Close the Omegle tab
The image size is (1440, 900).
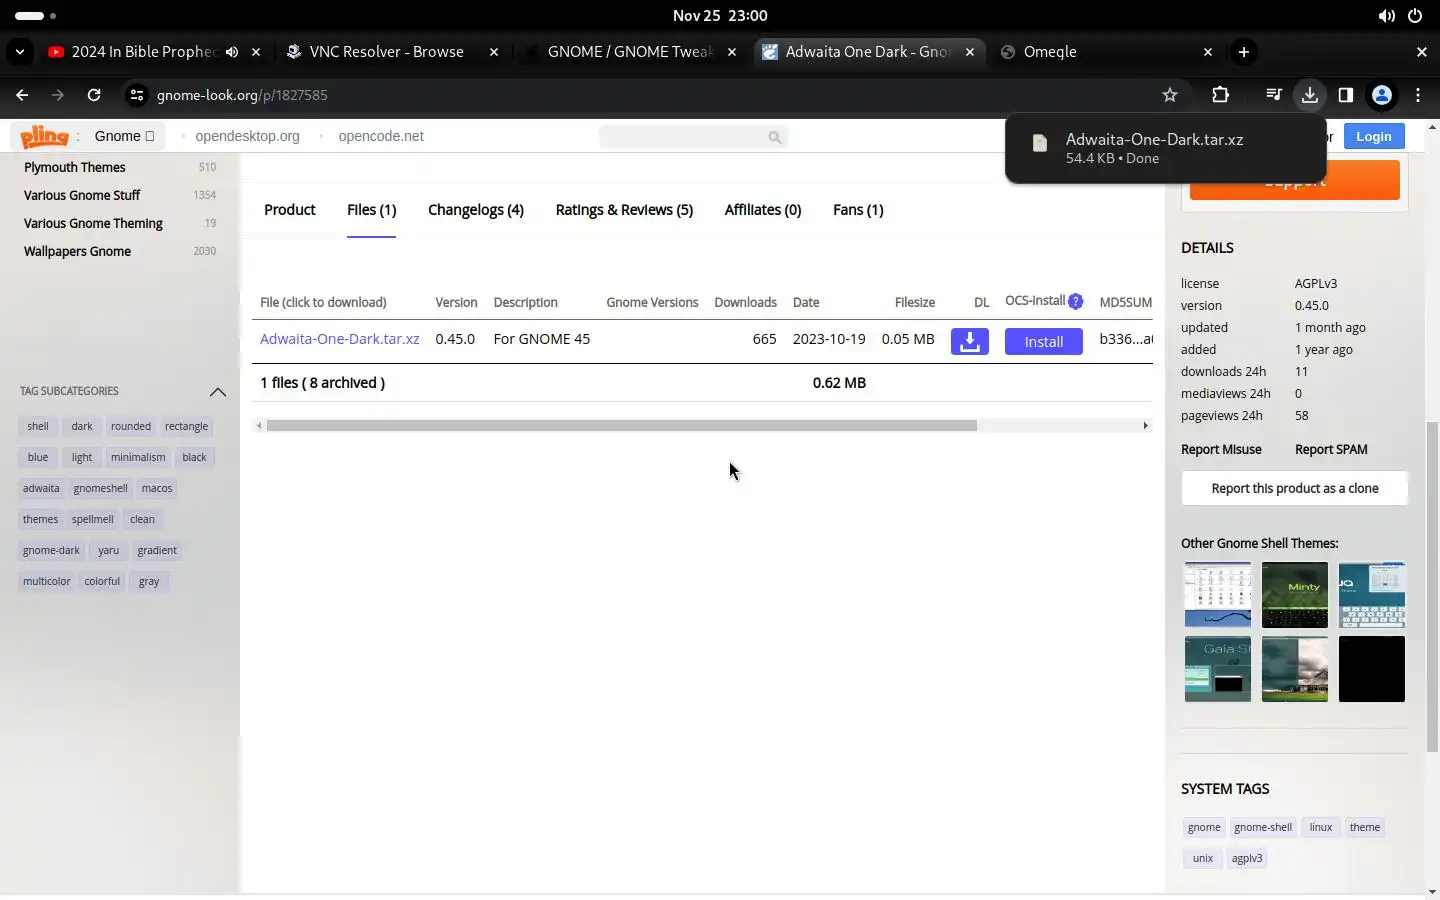click(x=1208, y=52)
